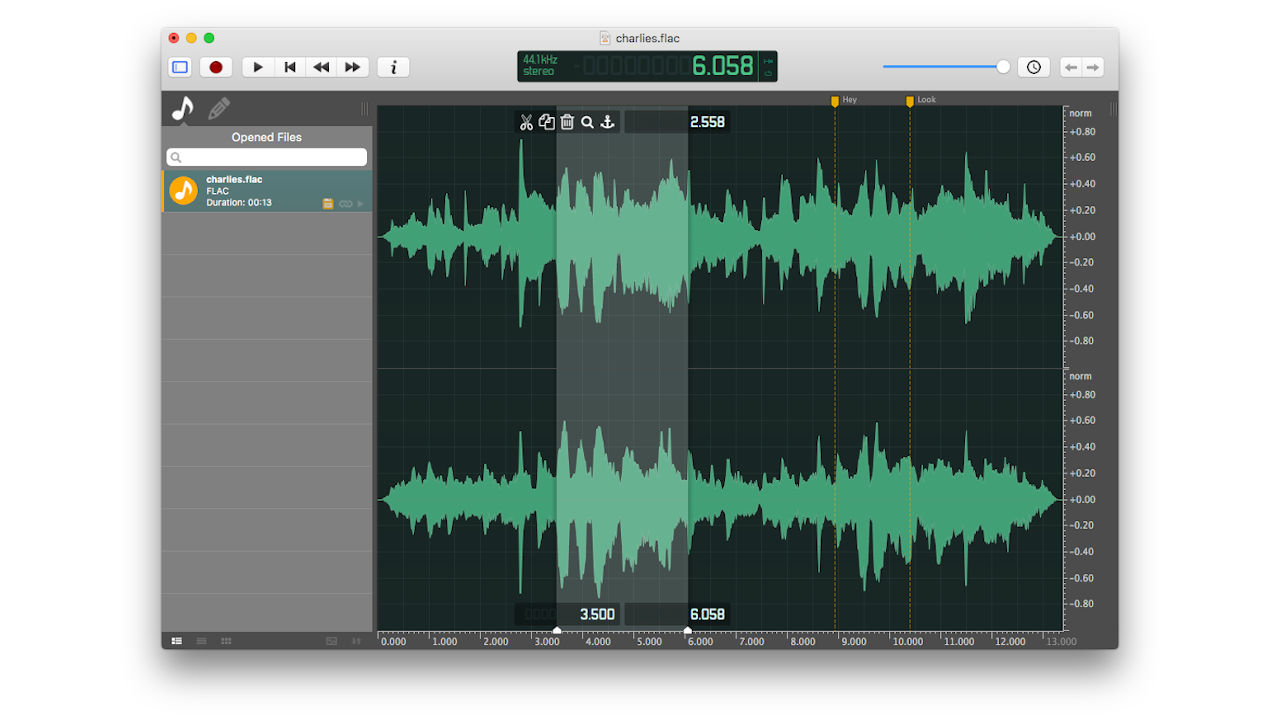Click the link icon on charlies.flac row

point(345,204)
